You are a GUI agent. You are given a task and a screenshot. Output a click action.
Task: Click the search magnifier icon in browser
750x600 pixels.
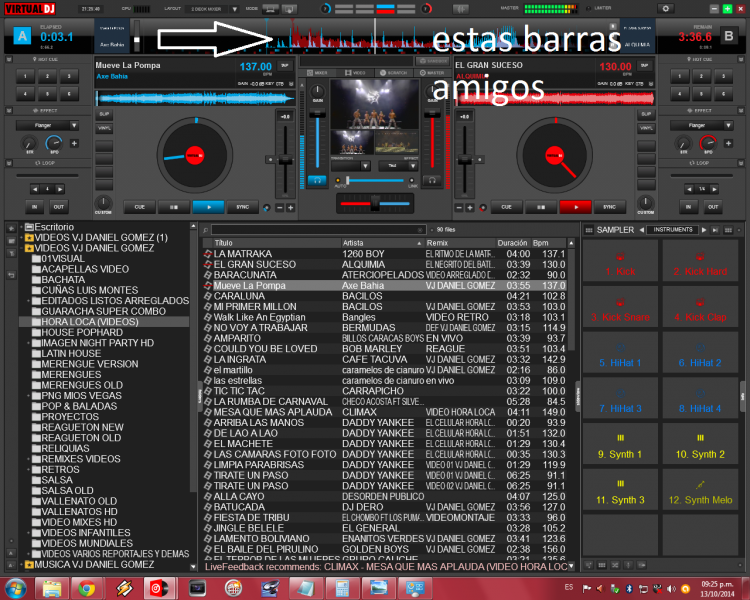[x=206, y=230]
